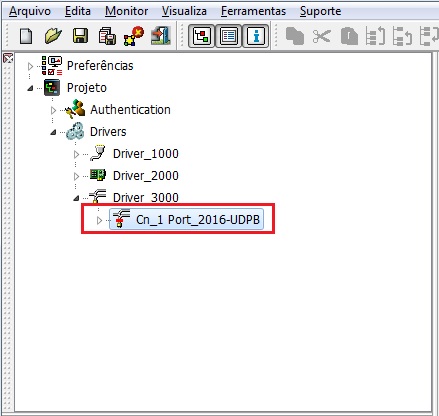This screenshot has width=439, height=416.
Task: Collapse the Drivers tree node
Action: click(x=53, y=132)
